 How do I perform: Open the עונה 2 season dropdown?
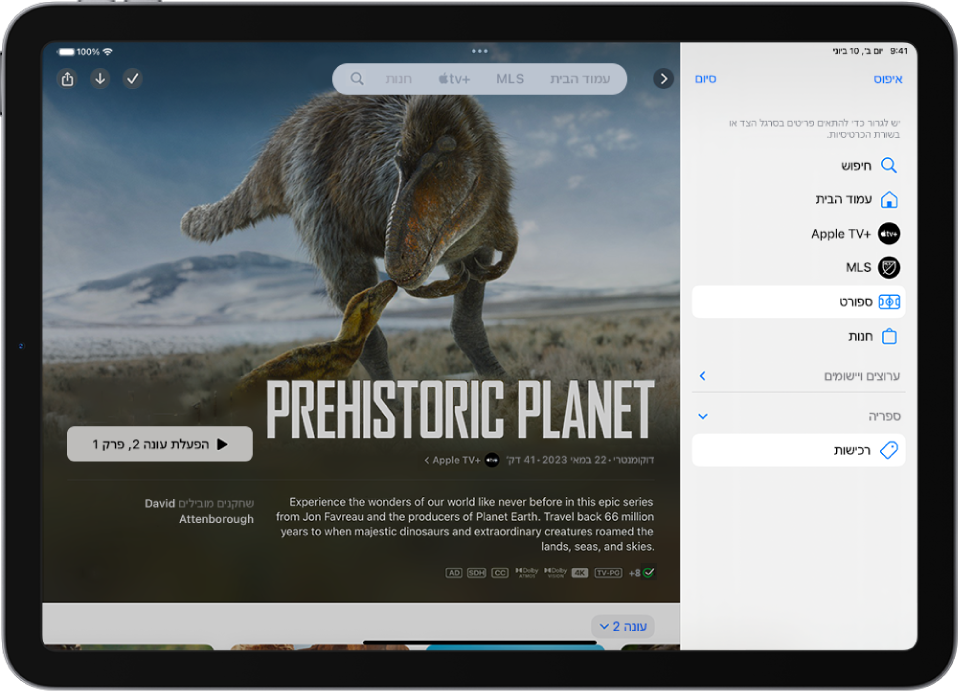click(623, 626)
